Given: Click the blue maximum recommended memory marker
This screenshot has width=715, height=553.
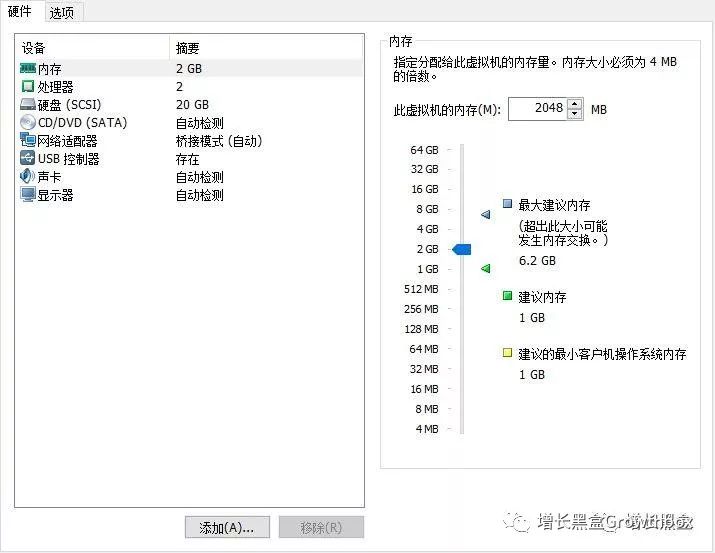Looking at the screenshot, I should pyautogui.click(x=486, y=214).
